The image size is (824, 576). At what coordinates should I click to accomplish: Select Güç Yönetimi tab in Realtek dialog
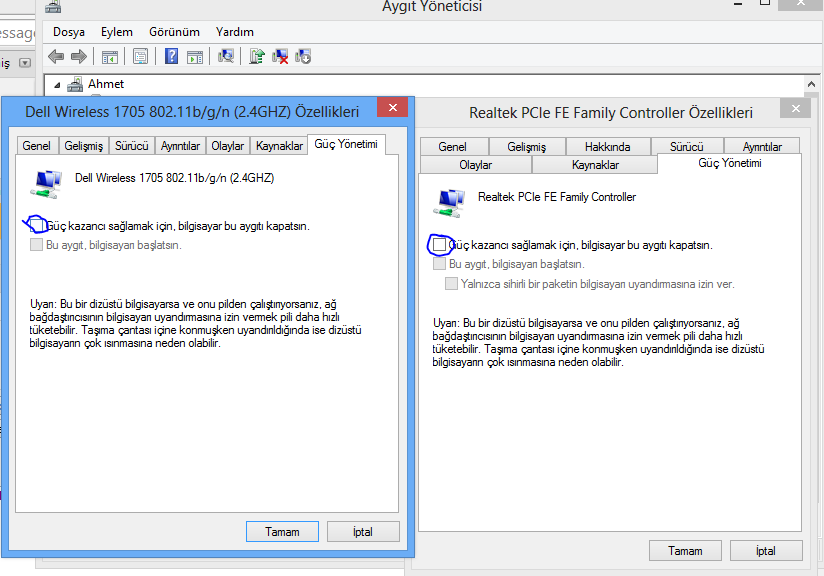click(729, 163)
